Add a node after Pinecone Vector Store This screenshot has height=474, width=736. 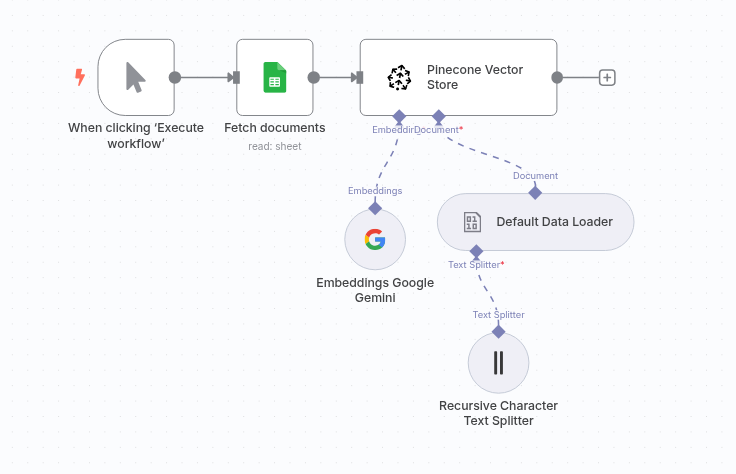(607, 77)
